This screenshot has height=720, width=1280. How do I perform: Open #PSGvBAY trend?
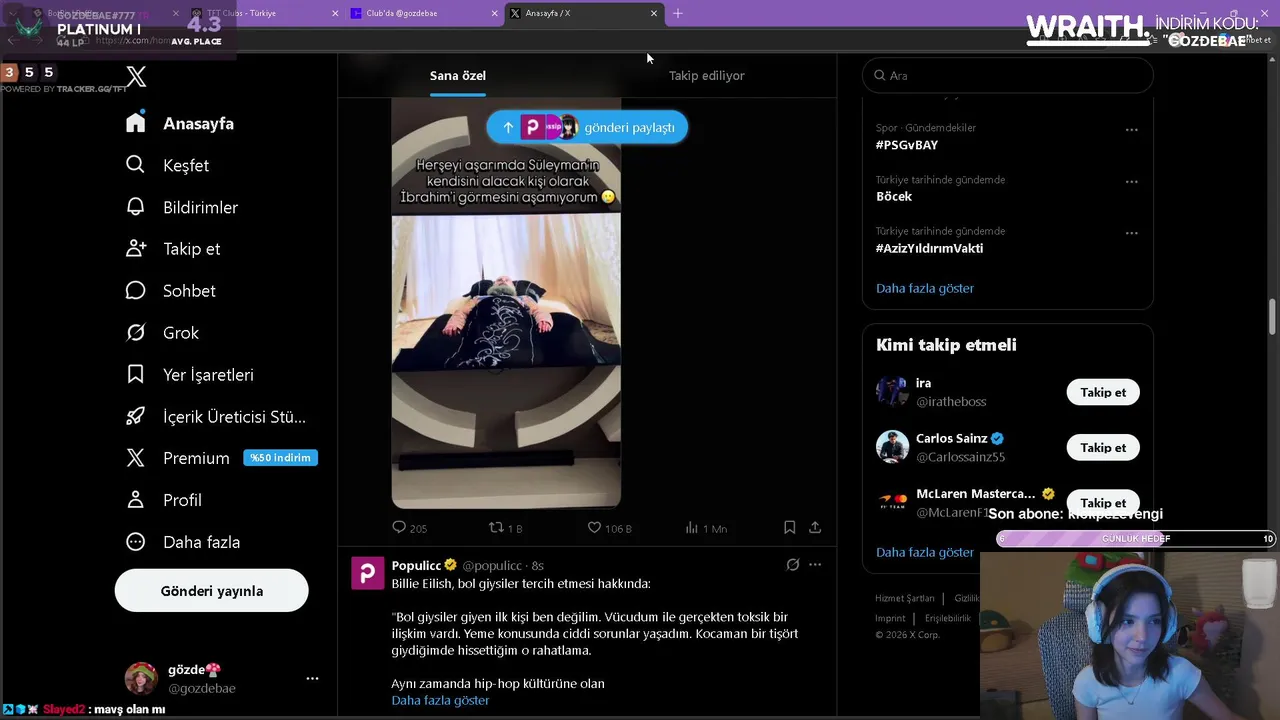tap(907, 145)
